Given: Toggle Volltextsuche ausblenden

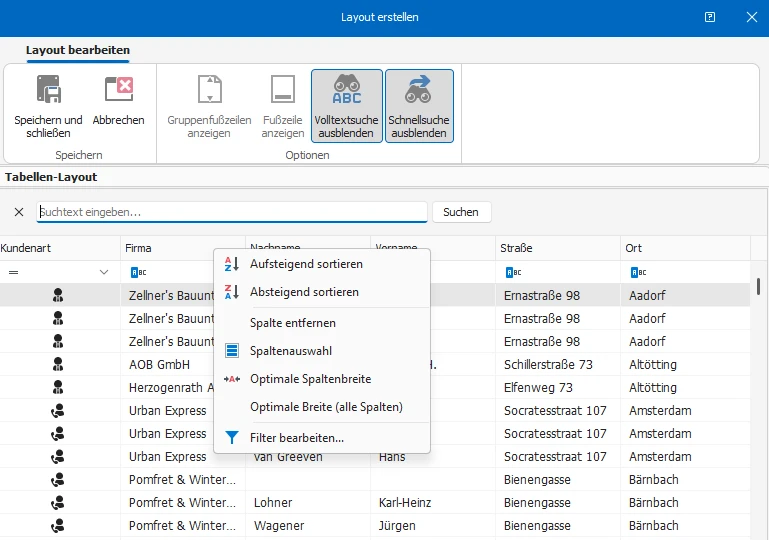Looking at the screenshot, I should [x=347, y=106].
